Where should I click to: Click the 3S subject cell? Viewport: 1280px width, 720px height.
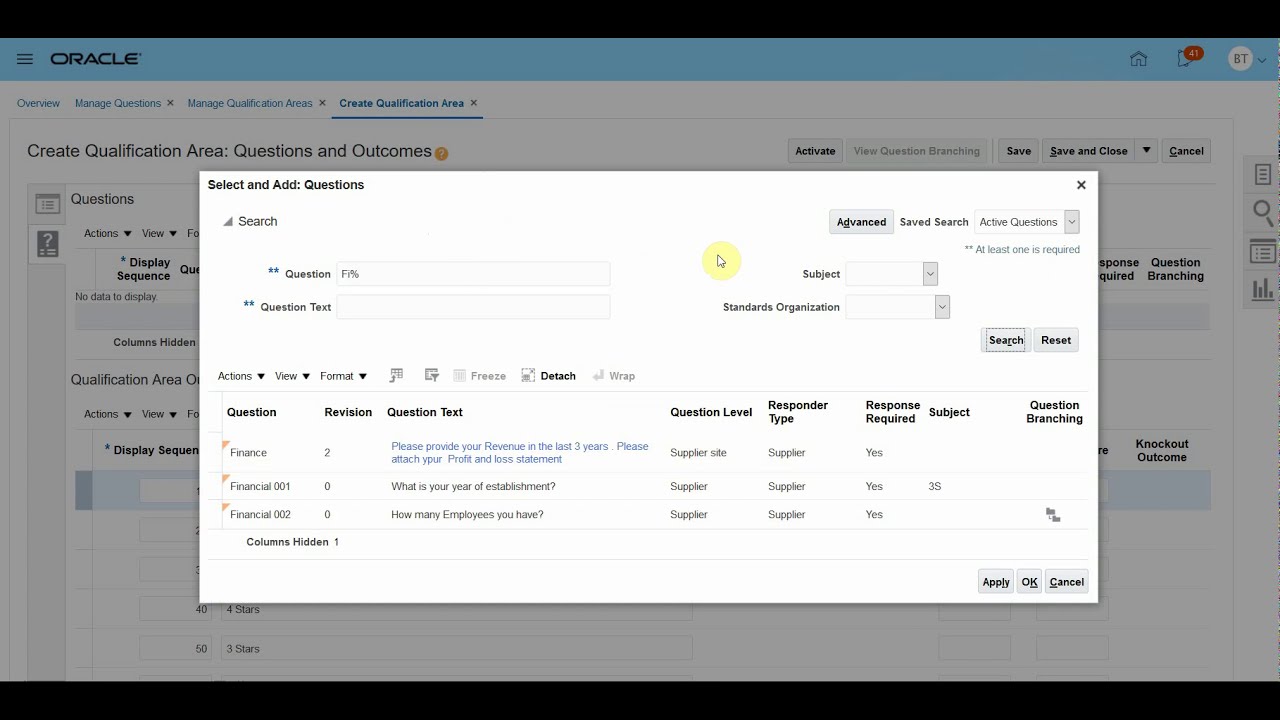pyautogui.click(x=935, y=486)
